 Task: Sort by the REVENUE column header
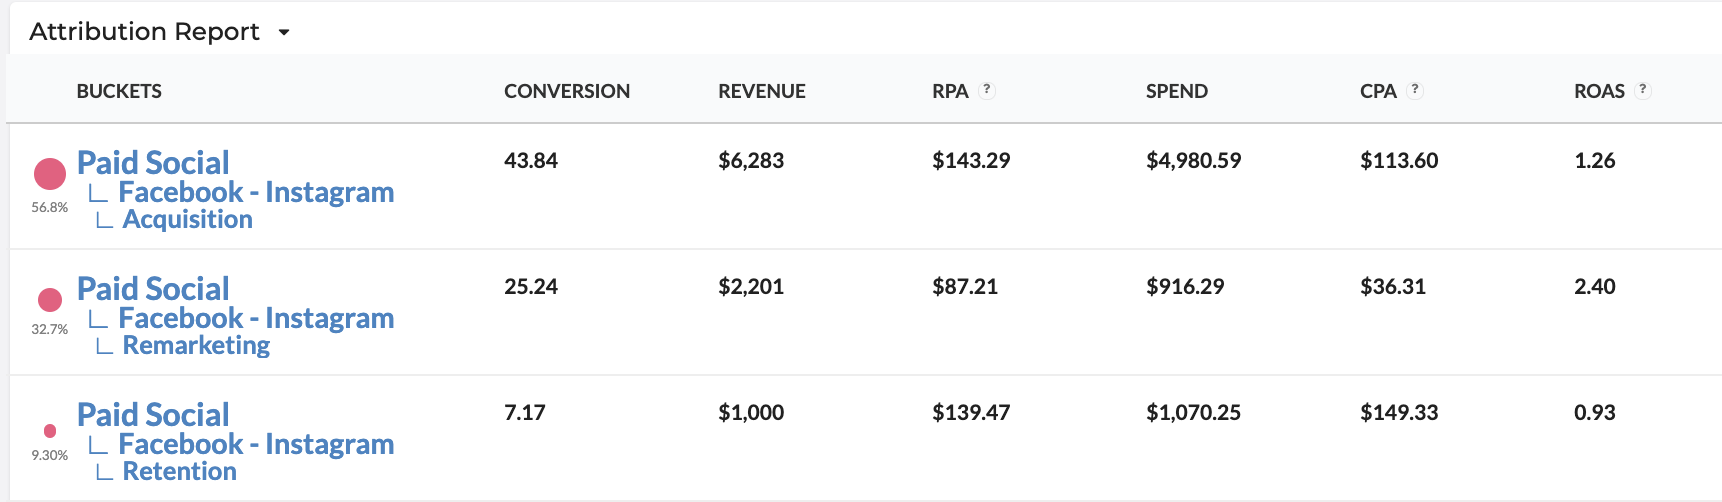[x=761, y=91]
